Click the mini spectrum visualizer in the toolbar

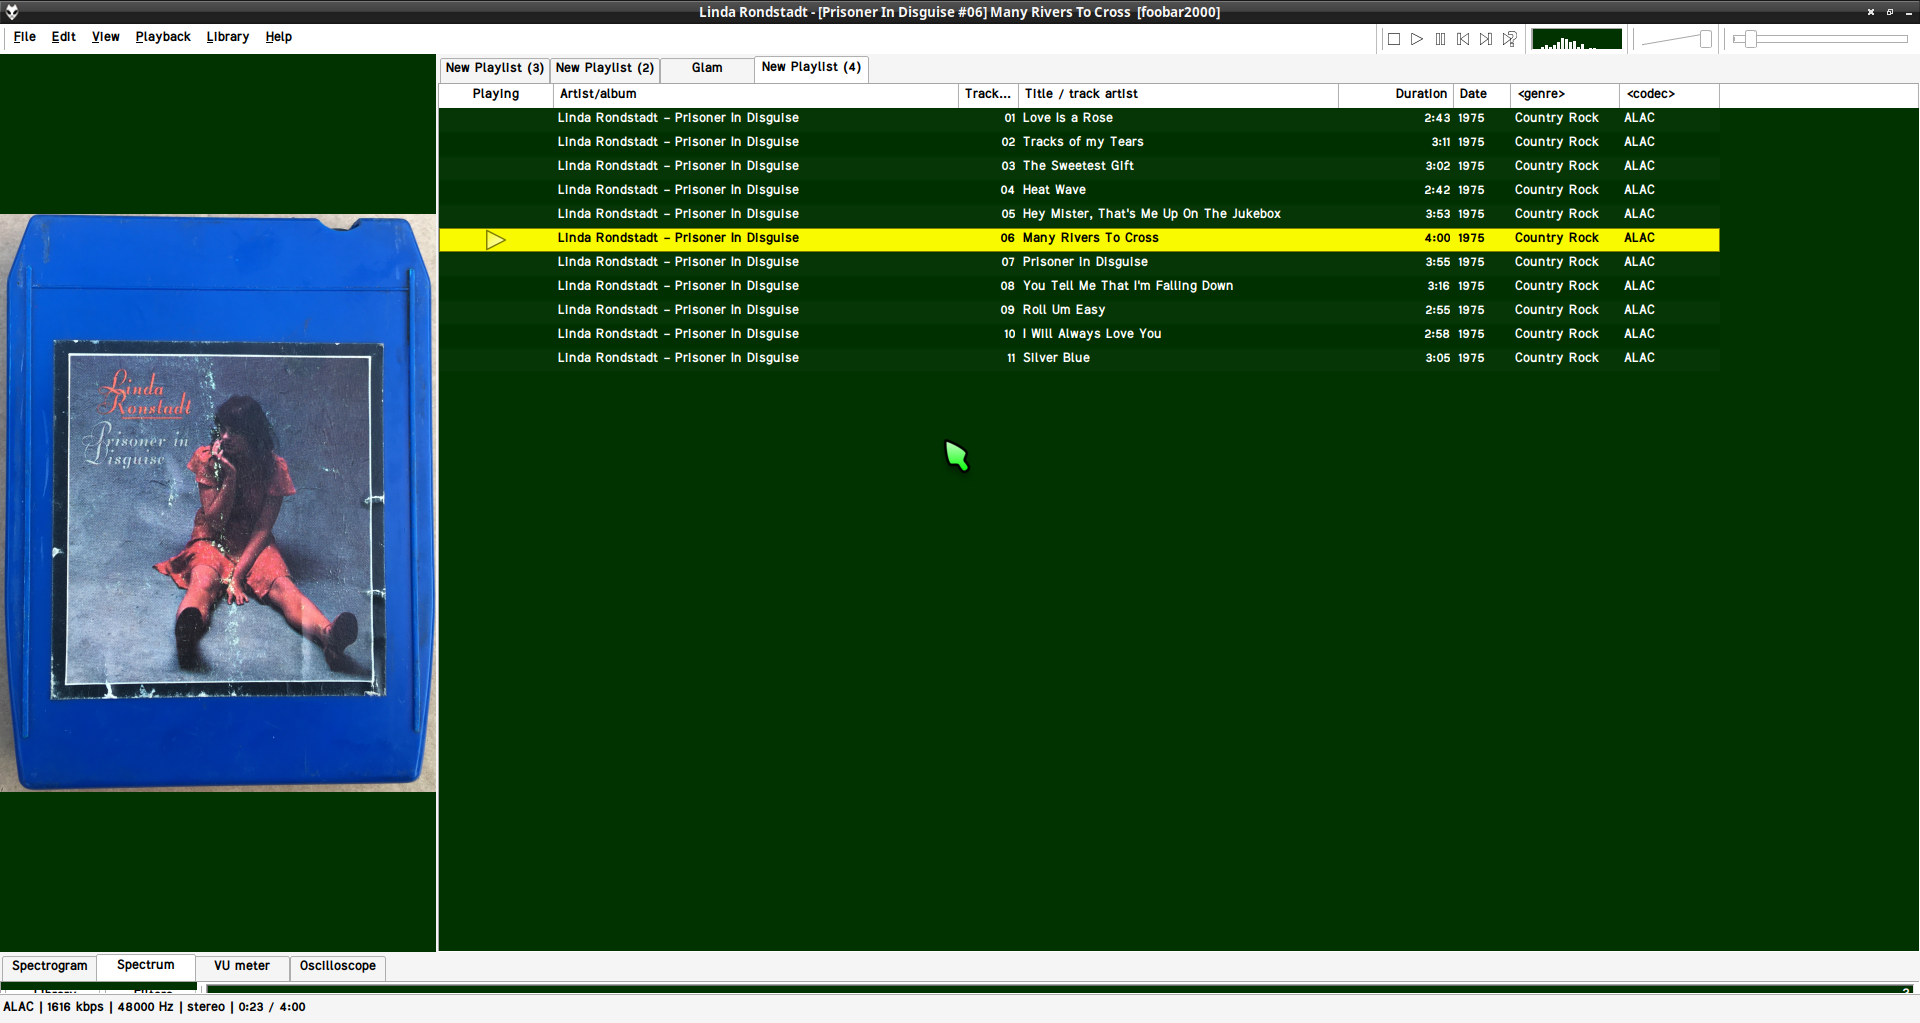(1577, 39)
